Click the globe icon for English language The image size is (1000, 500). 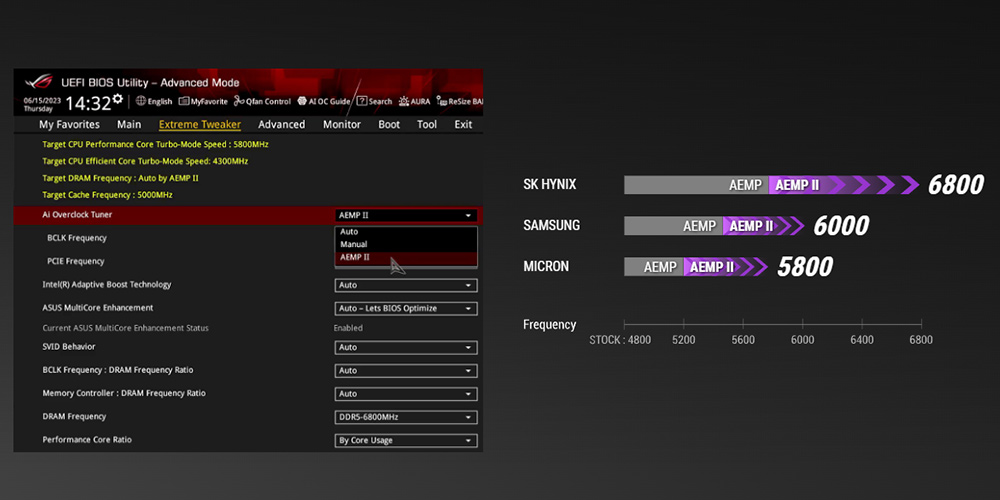[x=141, y=101]
